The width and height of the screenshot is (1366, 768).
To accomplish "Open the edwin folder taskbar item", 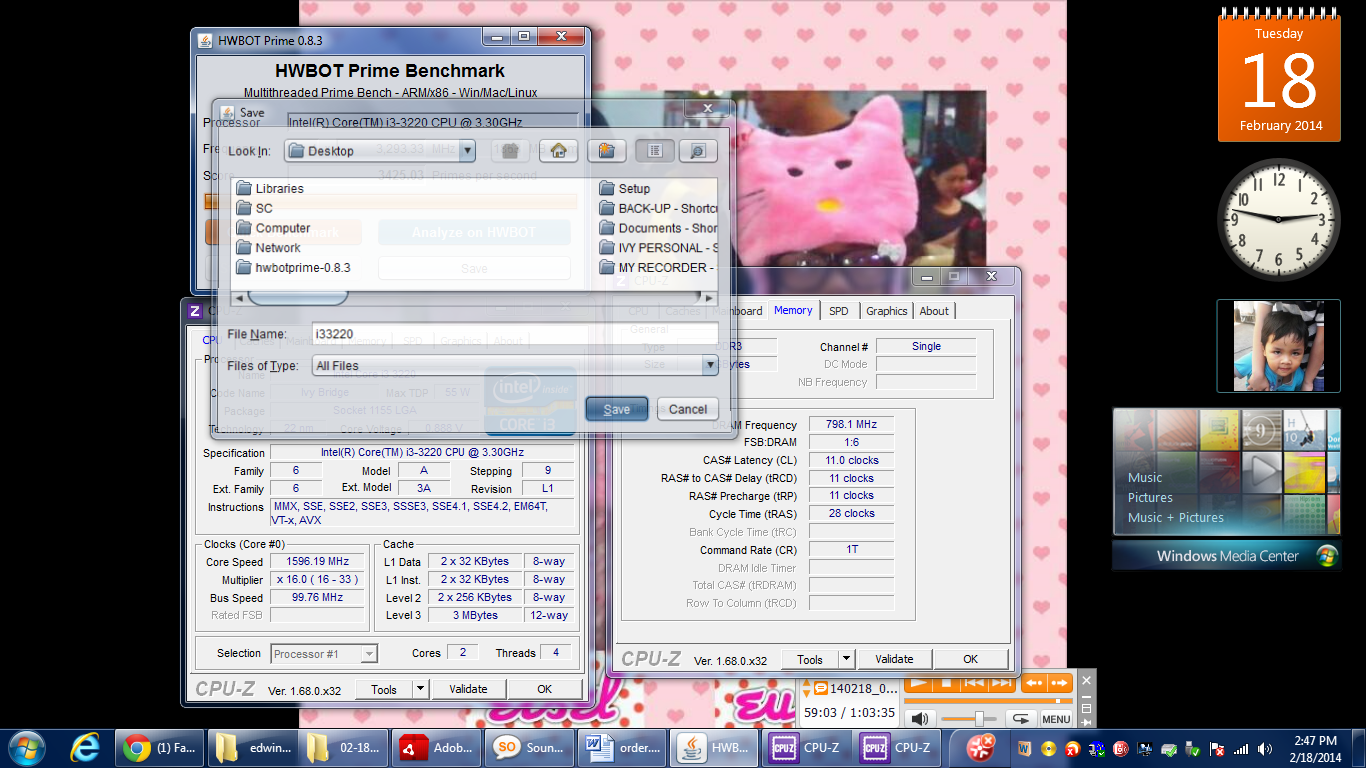I will tap(252, 747).
